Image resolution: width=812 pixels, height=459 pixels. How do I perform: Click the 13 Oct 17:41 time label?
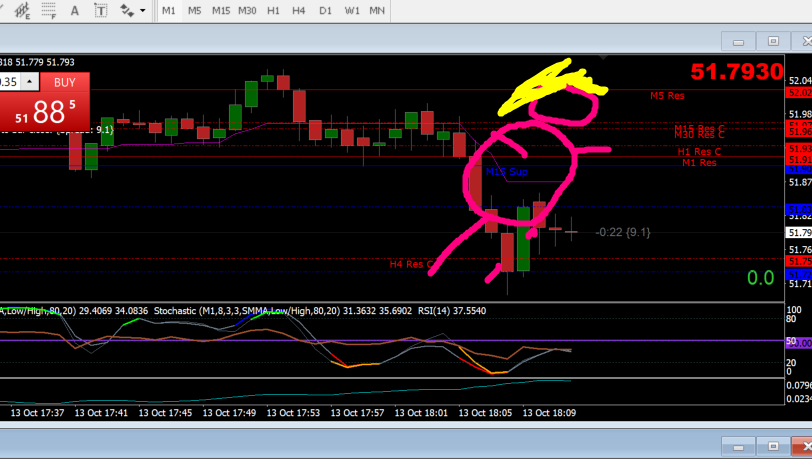pos(101,413)
